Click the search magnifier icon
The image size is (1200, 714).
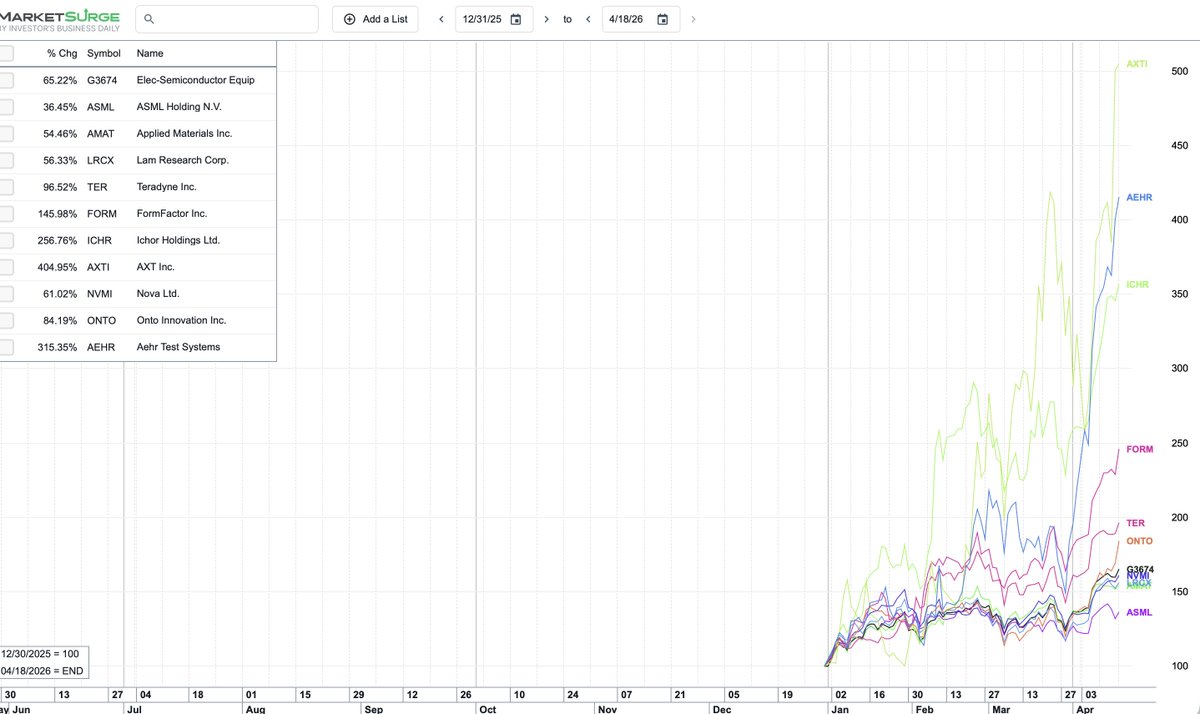pos(150,19)
